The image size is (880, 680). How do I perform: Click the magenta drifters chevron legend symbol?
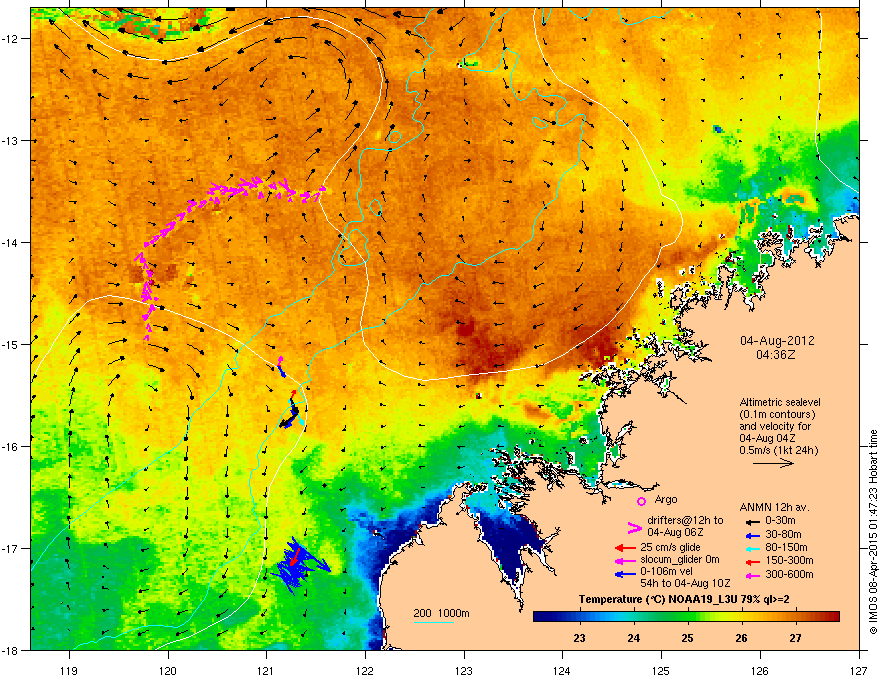point(634,527)
